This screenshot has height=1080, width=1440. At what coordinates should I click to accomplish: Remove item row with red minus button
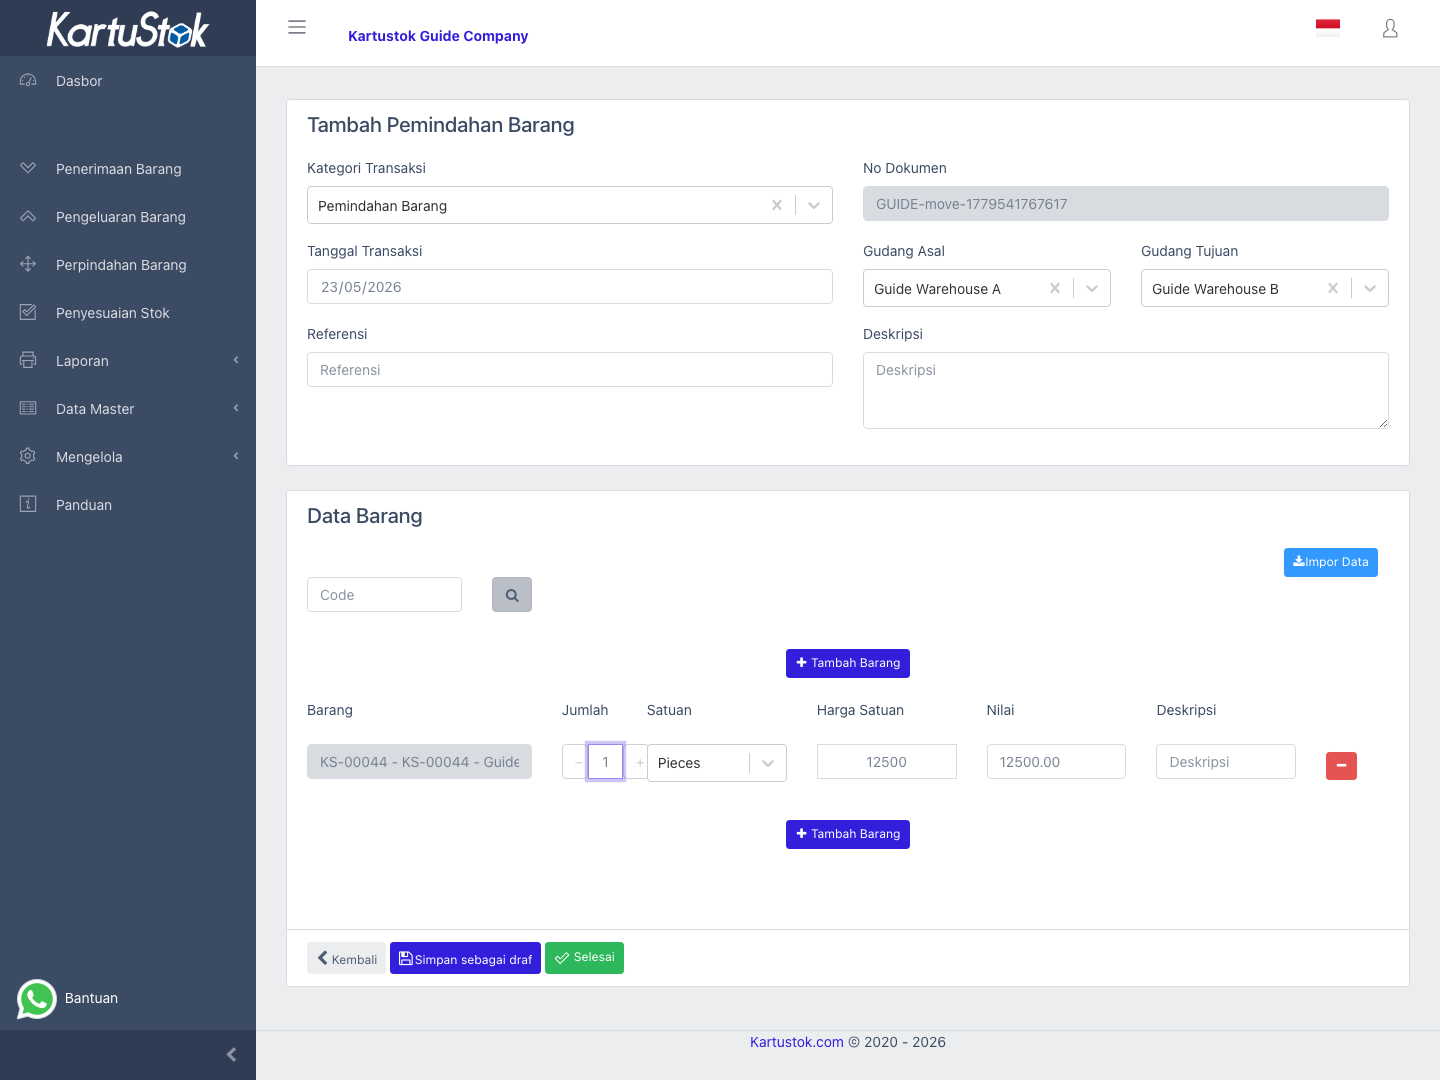point(1341,766)
